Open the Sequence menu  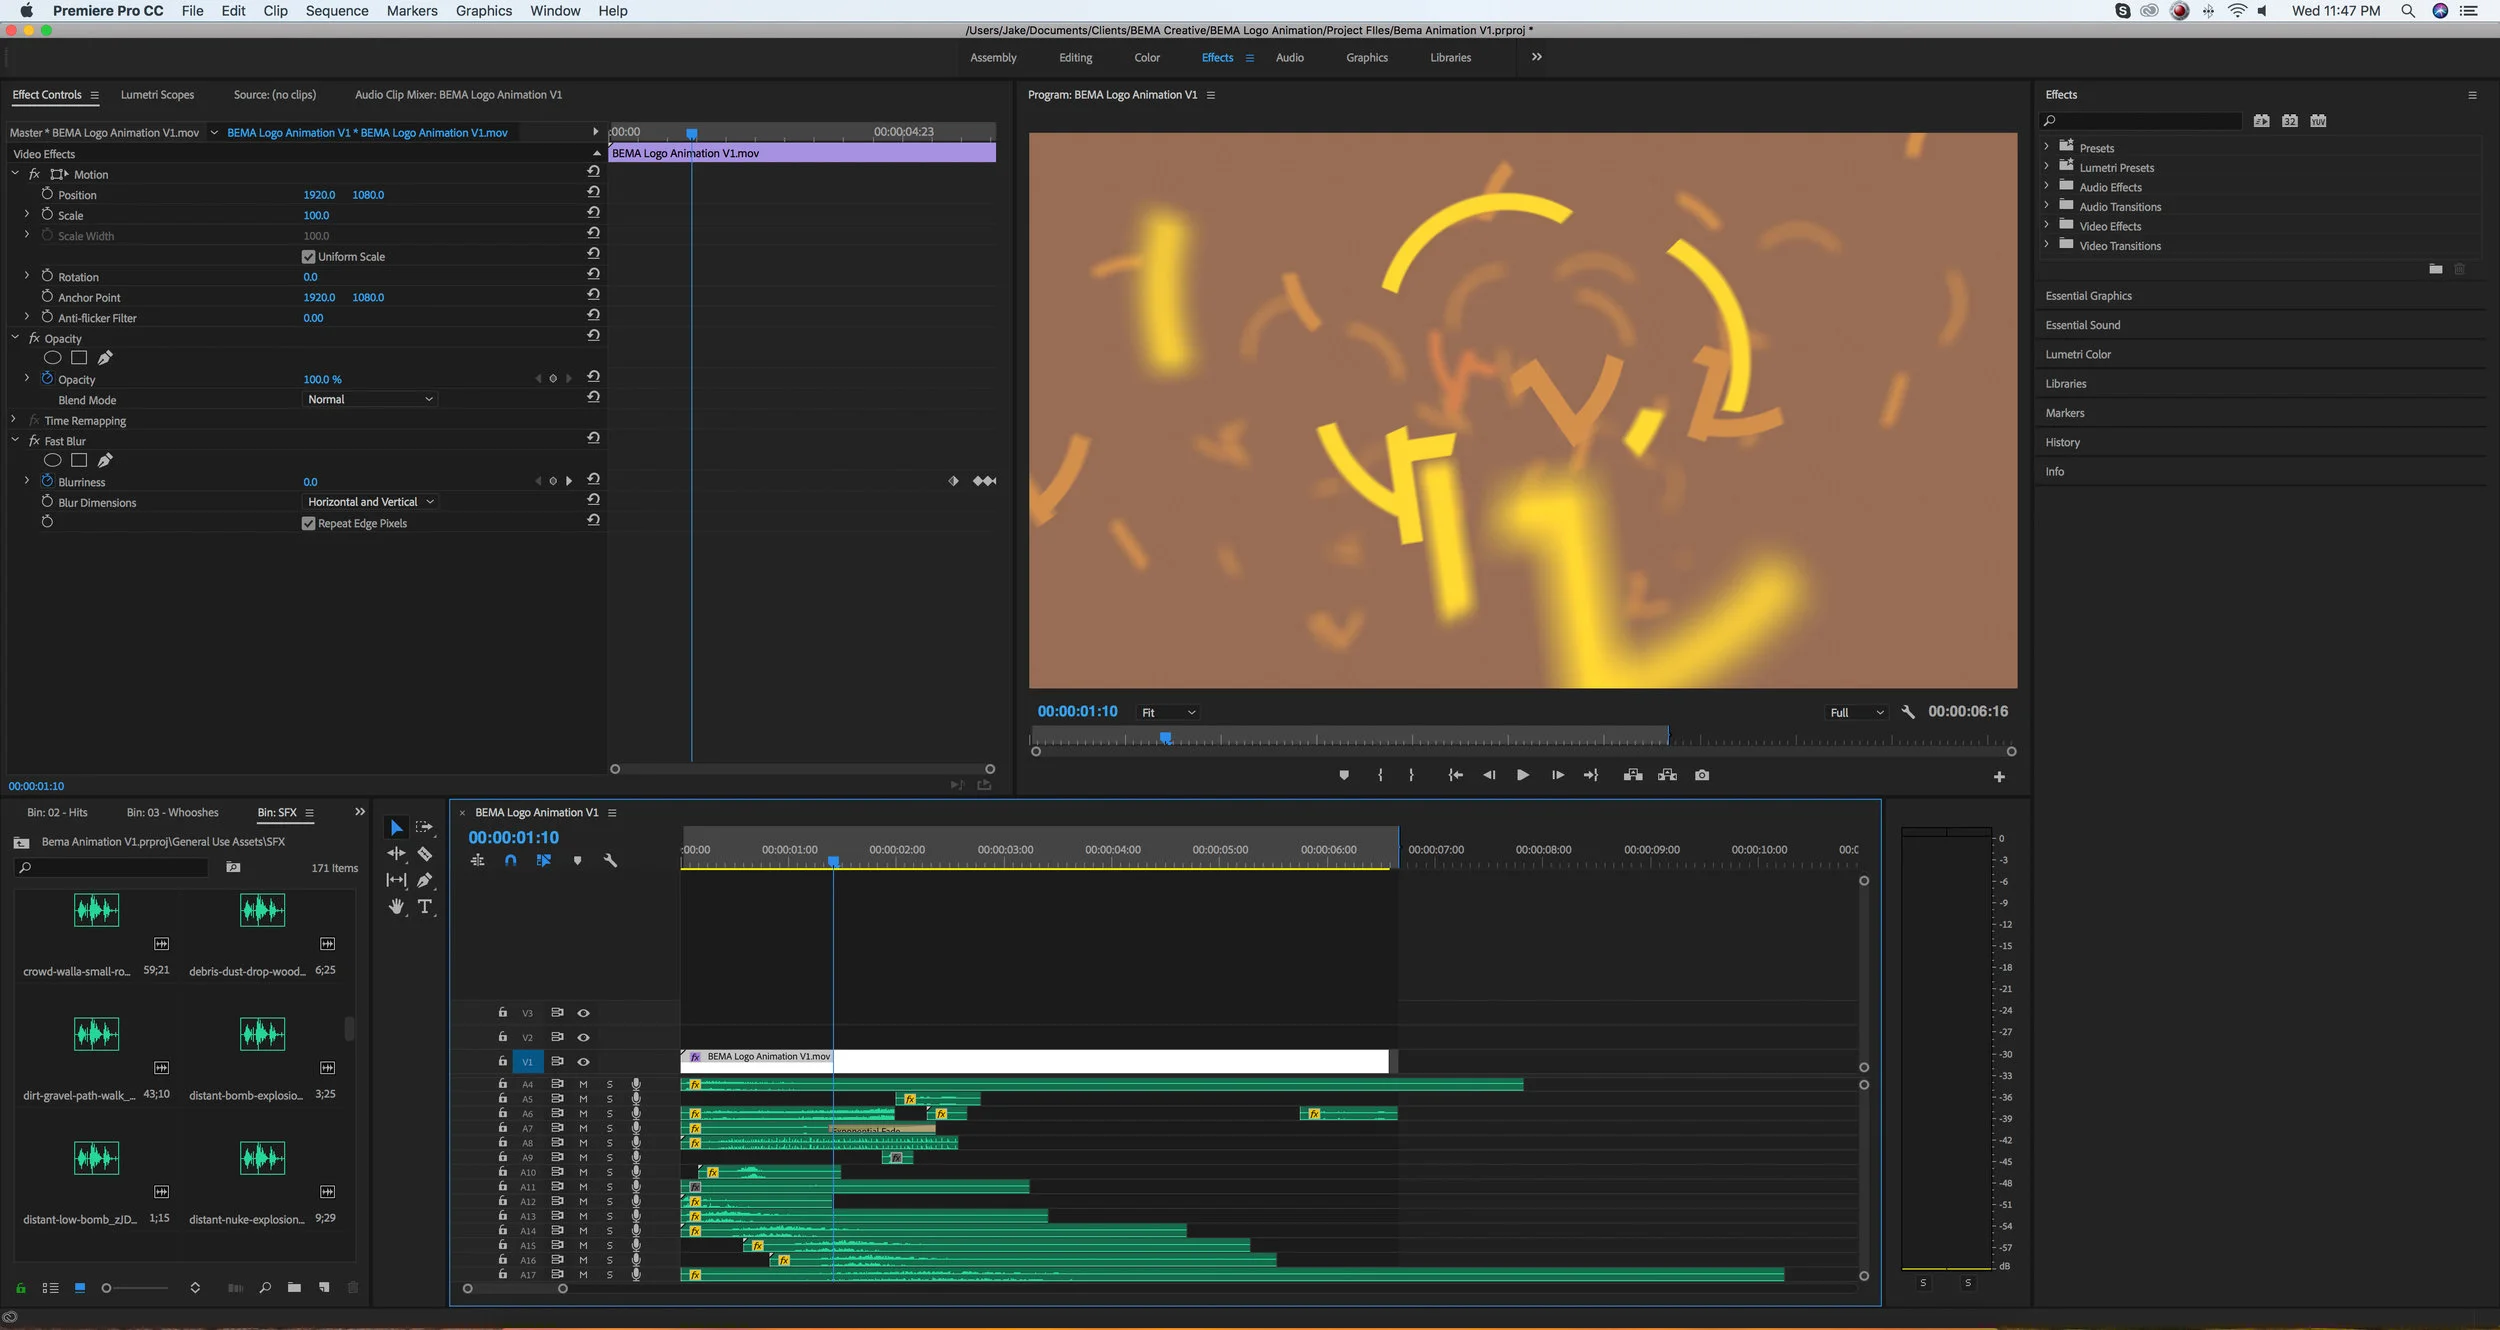[337, 11]
